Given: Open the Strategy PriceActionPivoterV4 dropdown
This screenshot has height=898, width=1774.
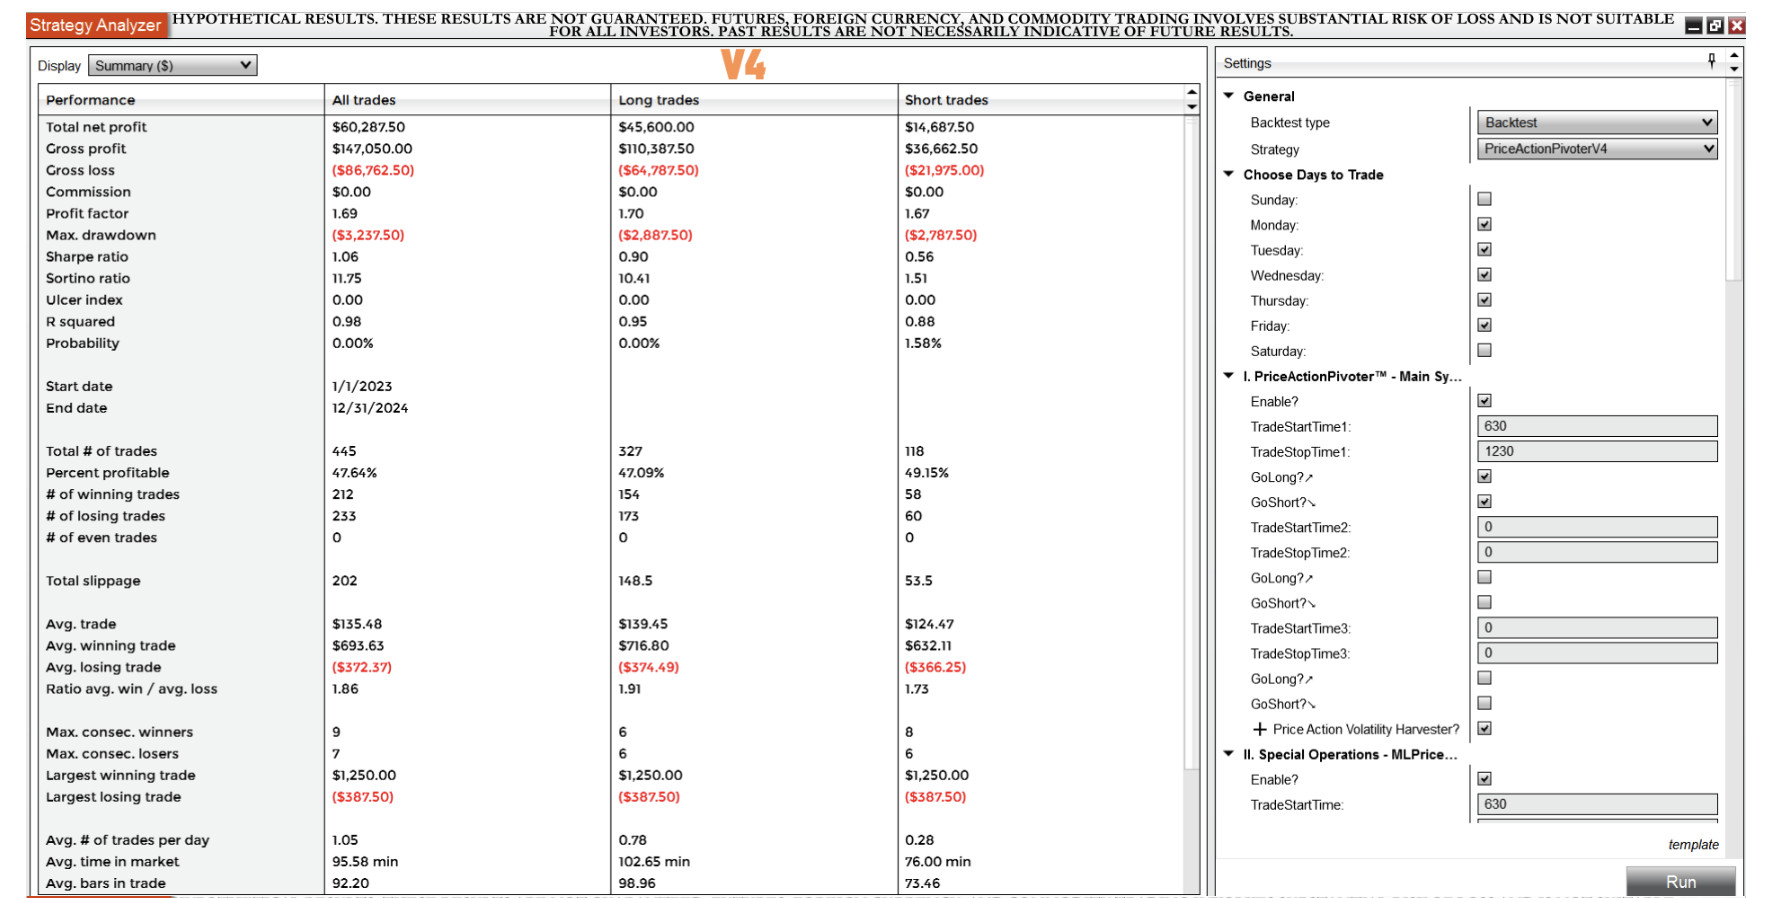Looking at the screenshot, I should coord(1597,149).
